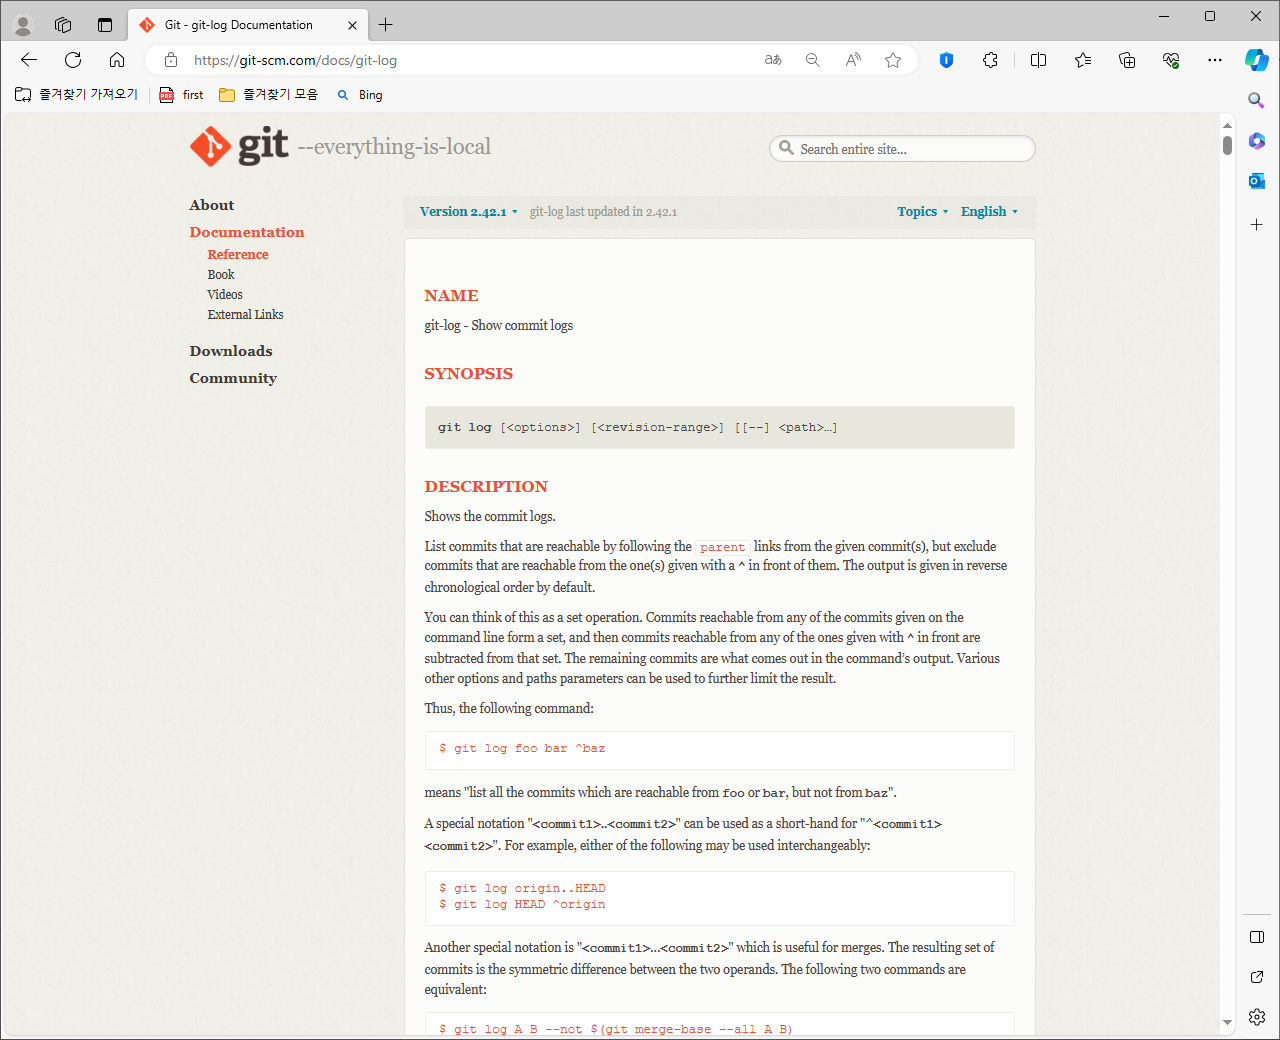Click the translate page icon

point(773,60)
